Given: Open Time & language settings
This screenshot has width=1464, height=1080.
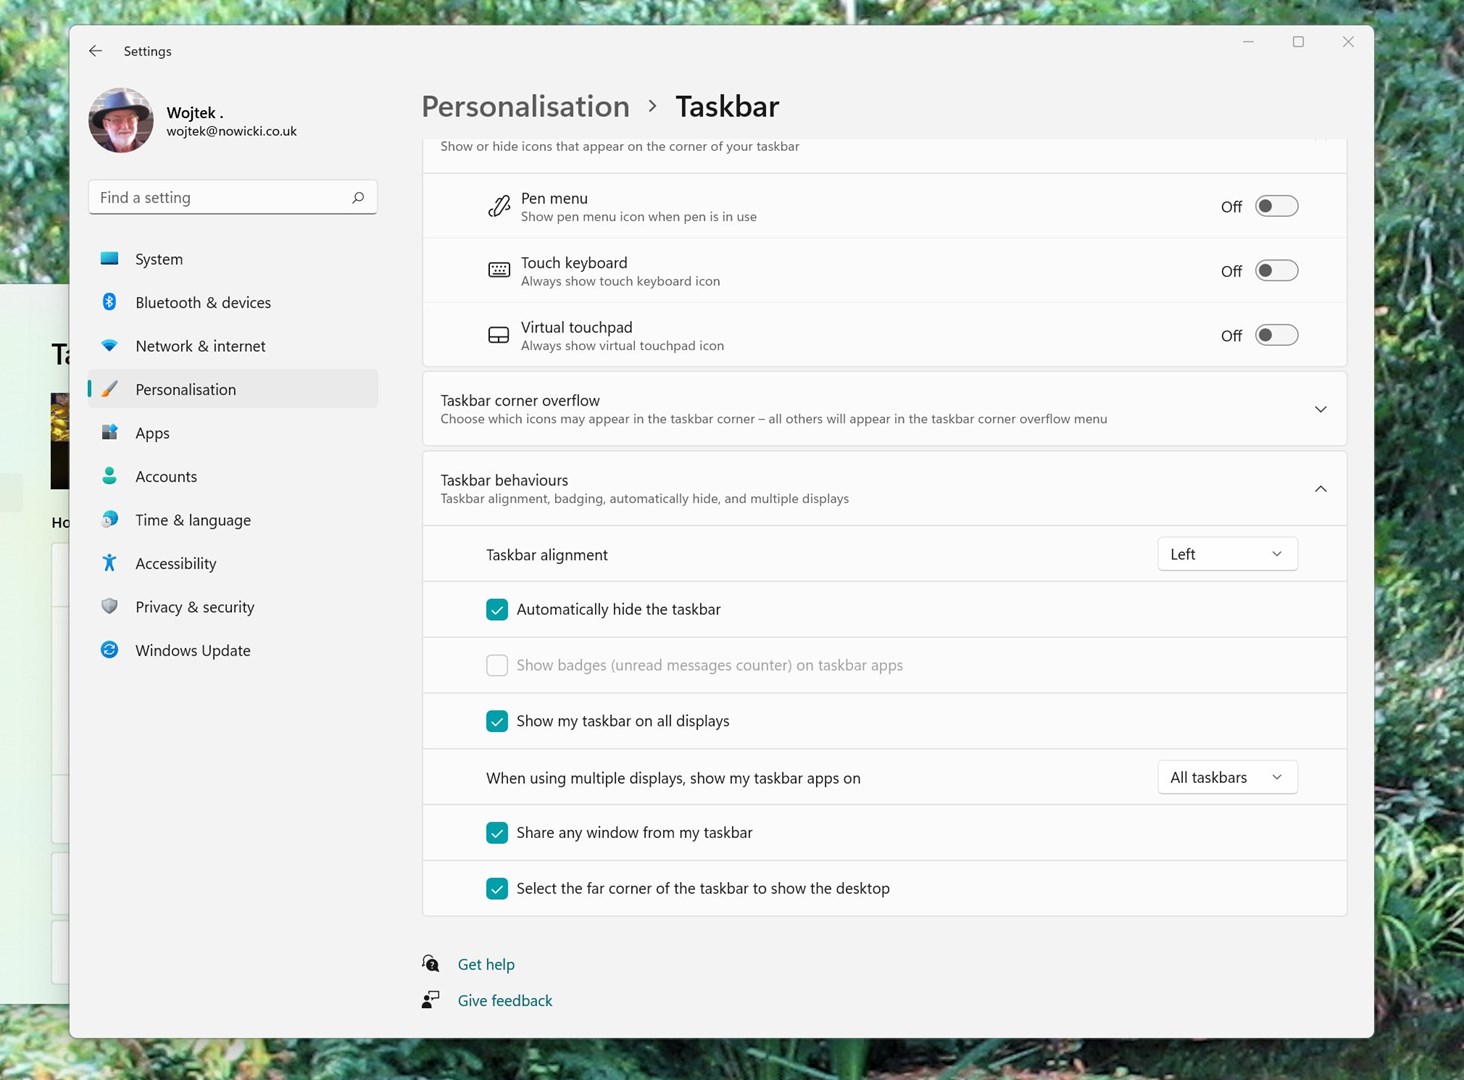Looking at the screenshot, I should [x=233, y=520].
